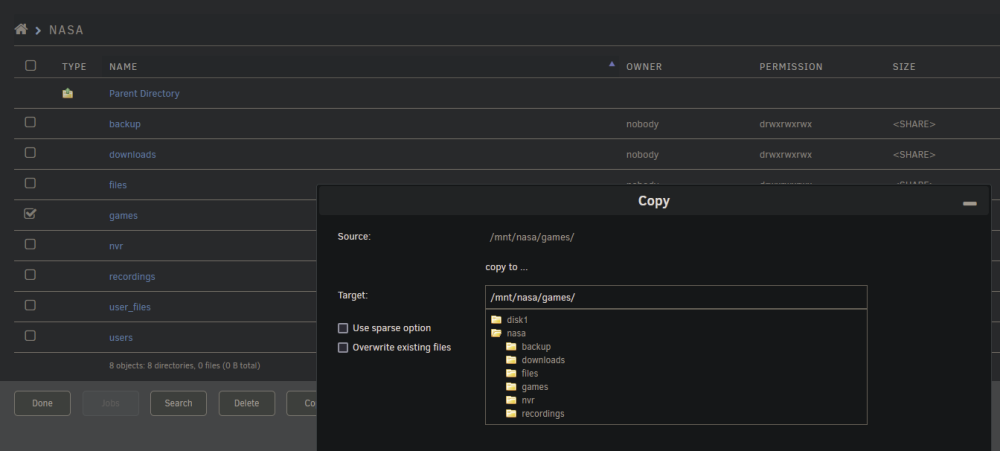Select recordings in the target tree
This screenshot has width=1000, height=451.
[543, 413]
